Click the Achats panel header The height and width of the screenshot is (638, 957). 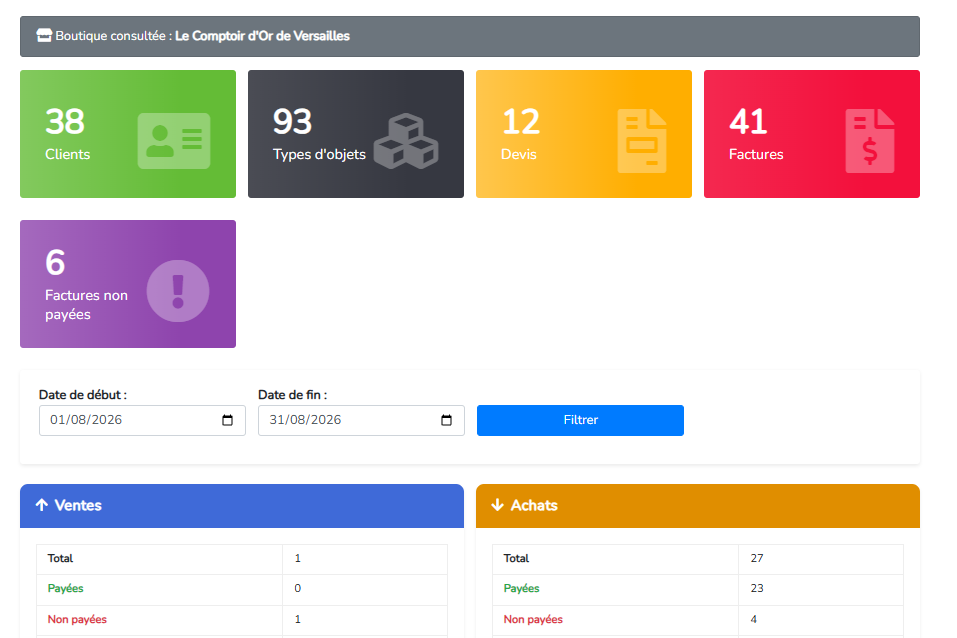pyautogui.click(x=698, y=506)
